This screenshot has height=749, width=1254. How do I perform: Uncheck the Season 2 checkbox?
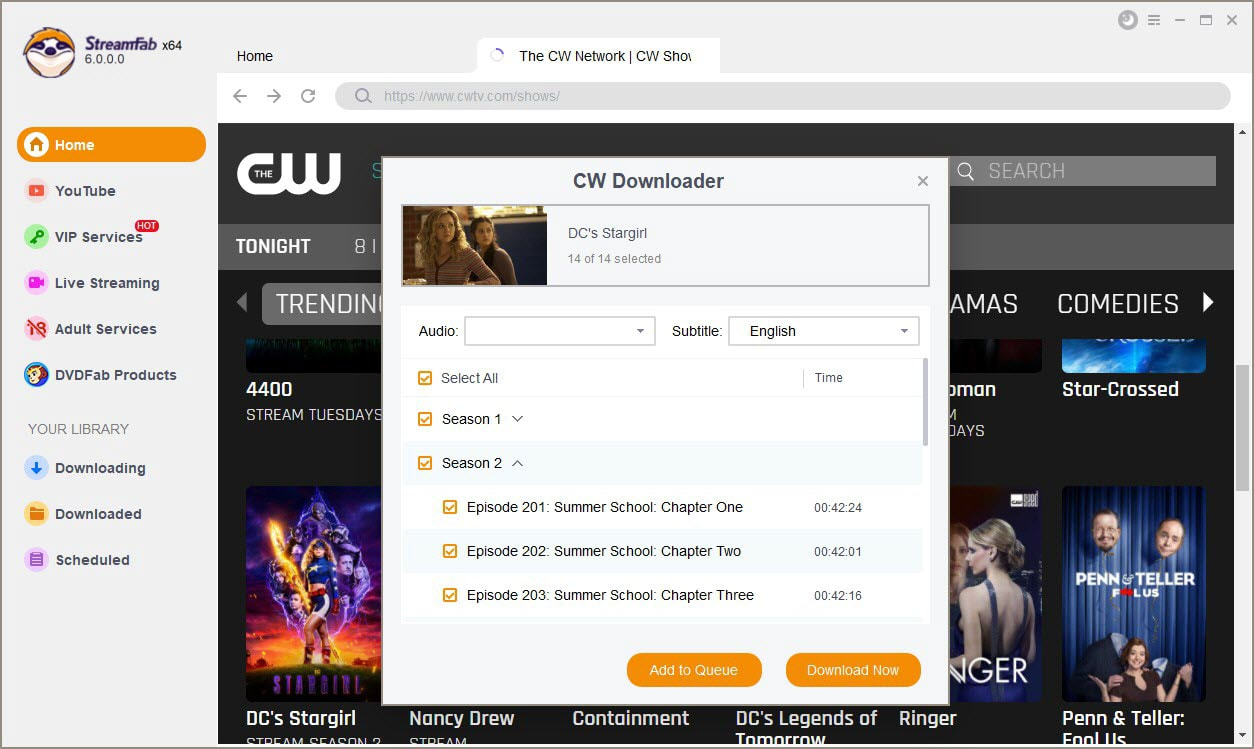pyautogui.click(x=425, y=463)
